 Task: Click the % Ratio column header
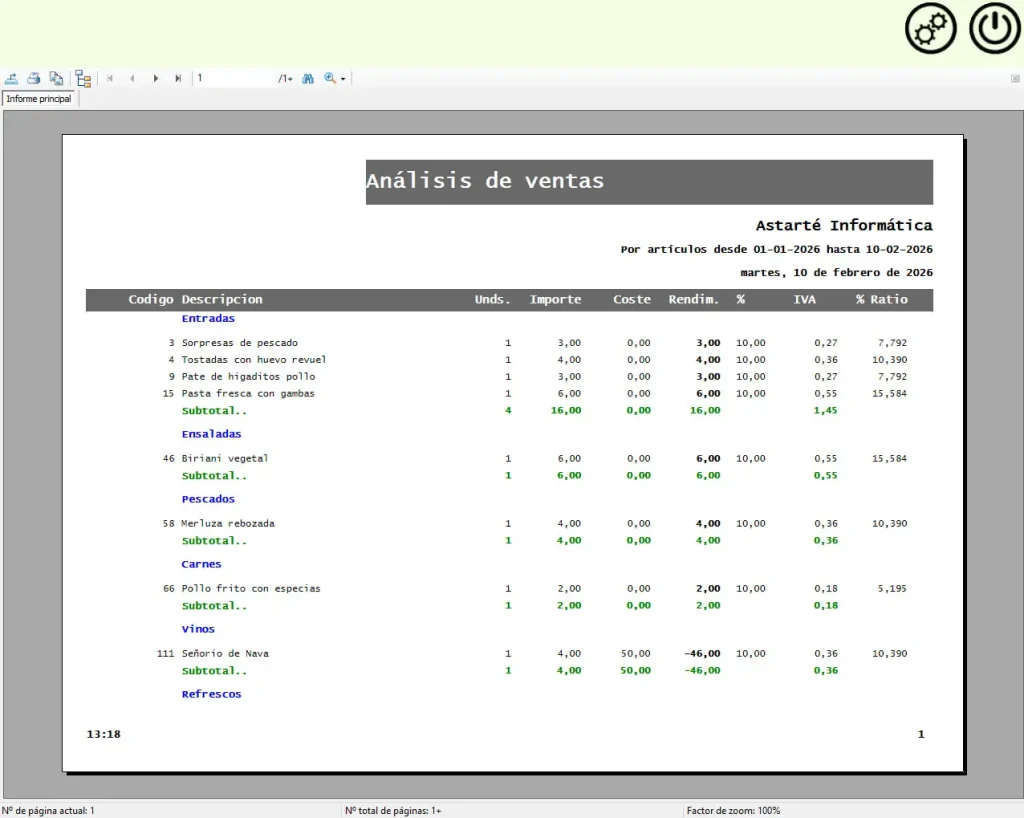pyautogui.click(x=882, y=300)
